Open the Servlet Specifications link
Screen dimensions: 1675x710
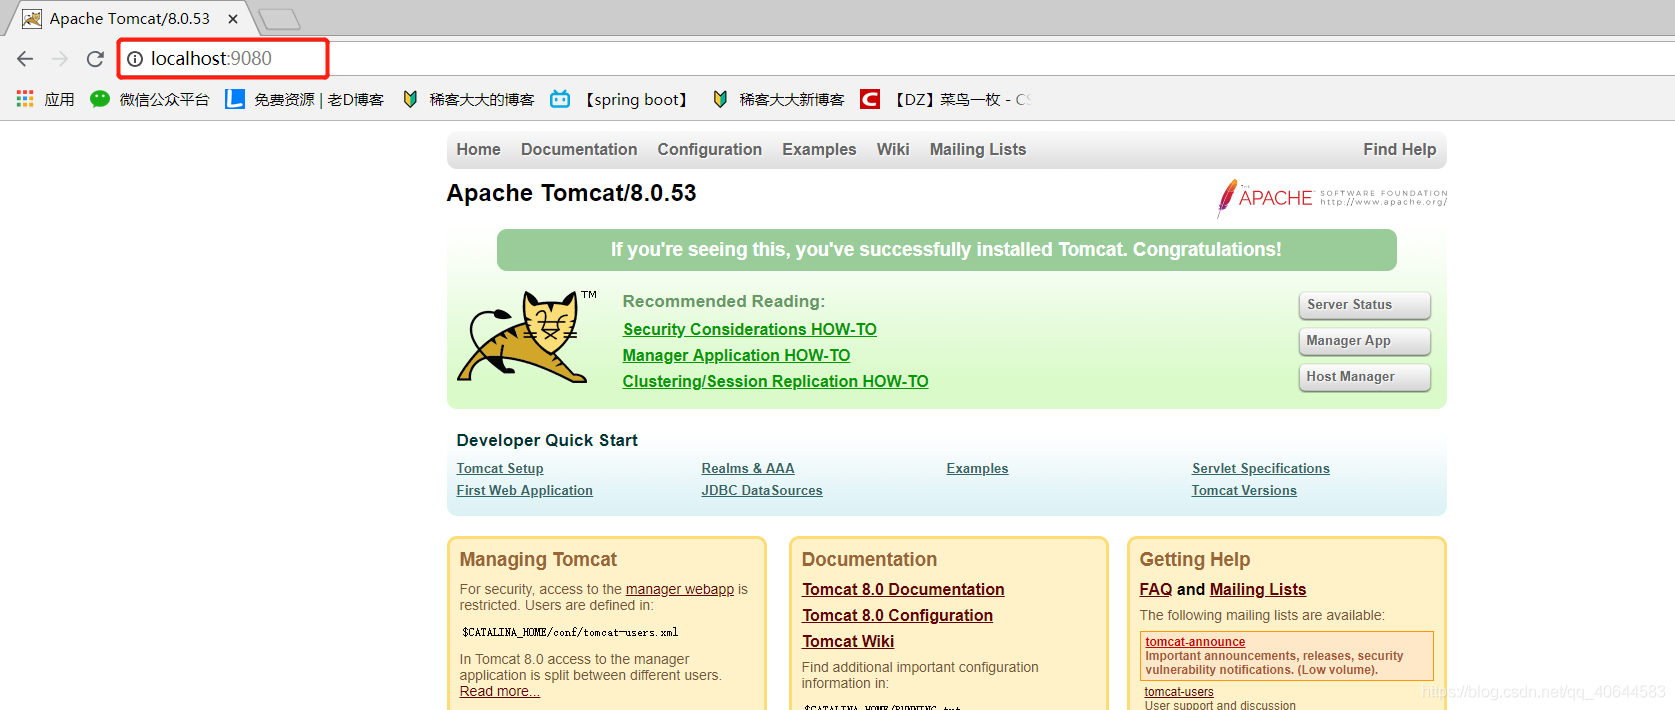pyautogui.click(x=1260, y=468)
